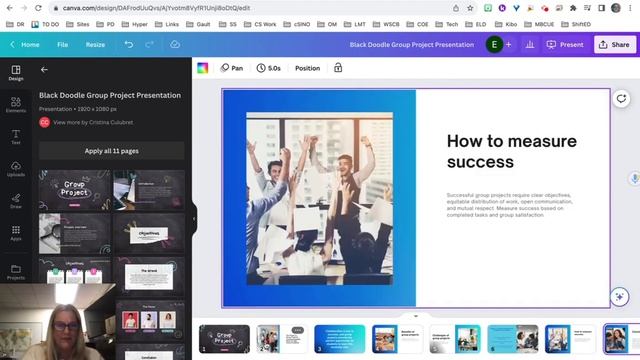Open View more by Cristina Culubret link

[93, 122]
